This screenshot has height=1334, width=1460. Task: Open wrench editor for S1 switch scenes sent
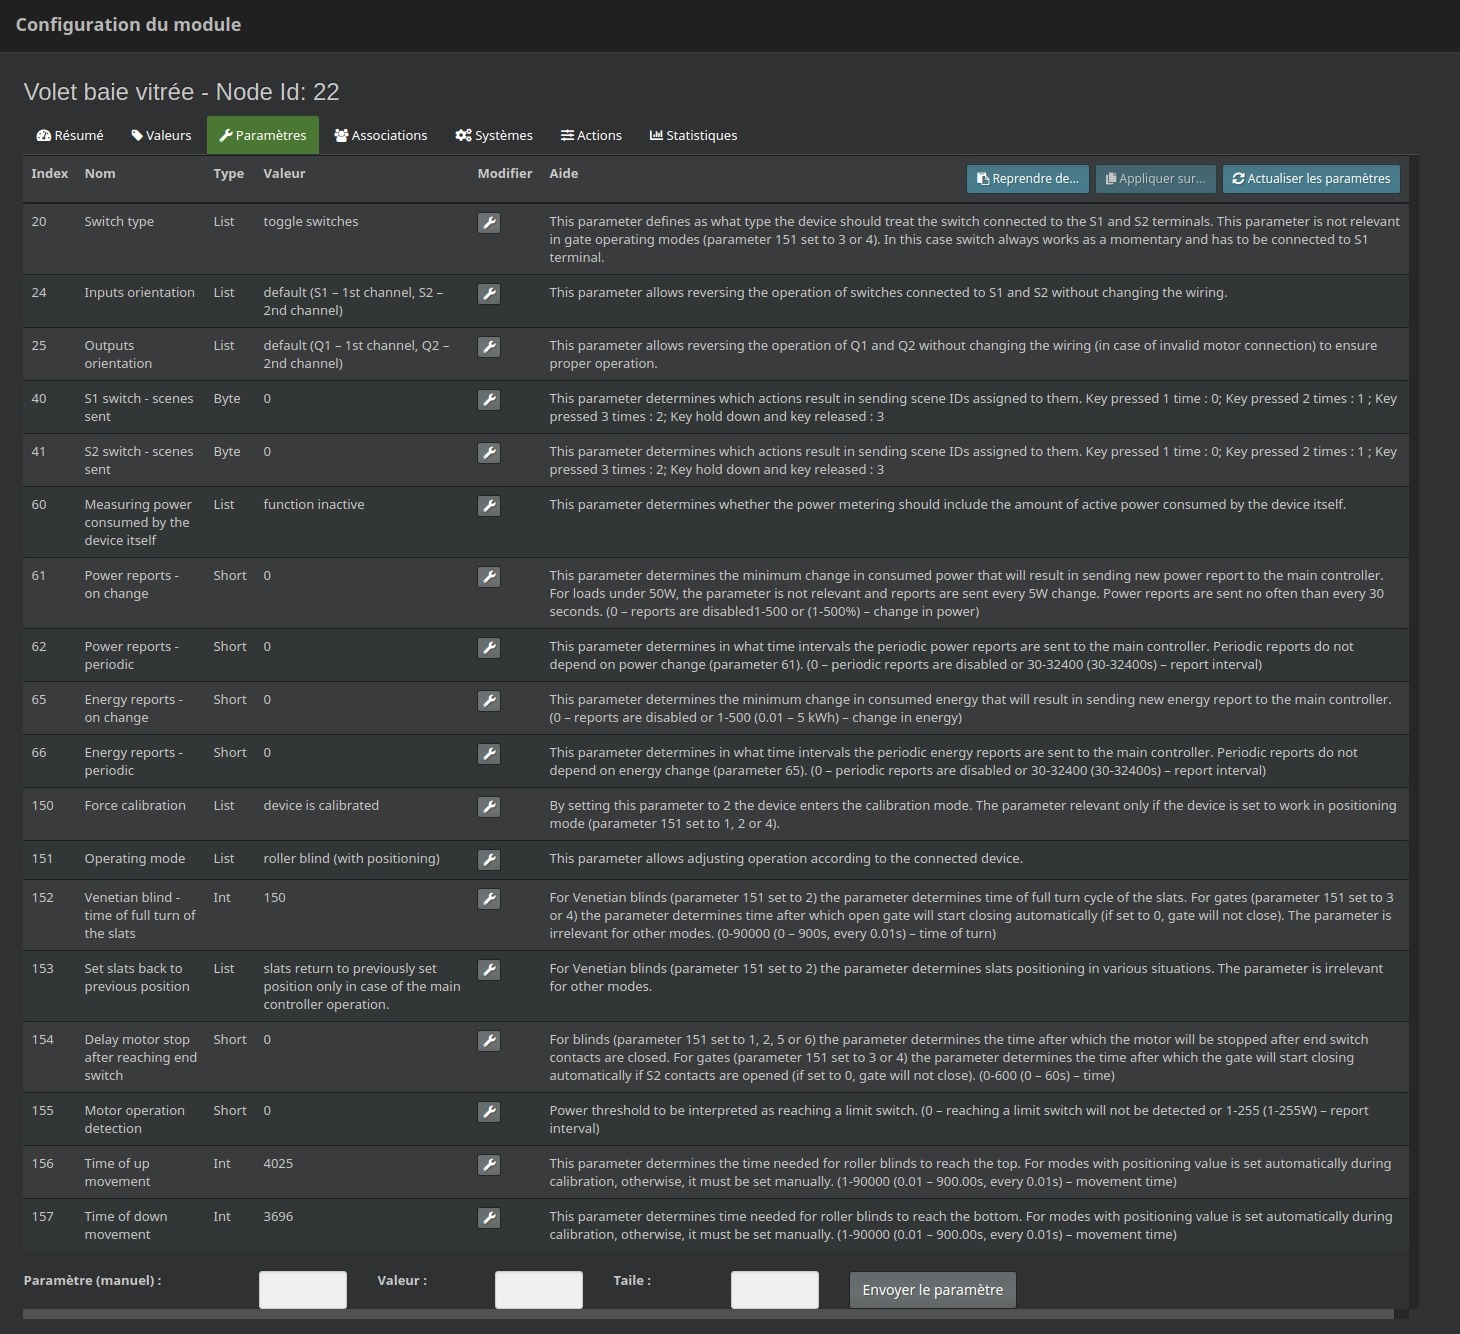pyautogui.click(x=488, y=400)
